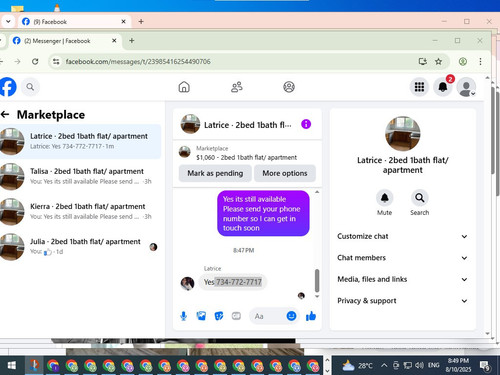The image size is (500, 375).
Task: Open the Windows notification center icon
Action: tap(485, 366)
